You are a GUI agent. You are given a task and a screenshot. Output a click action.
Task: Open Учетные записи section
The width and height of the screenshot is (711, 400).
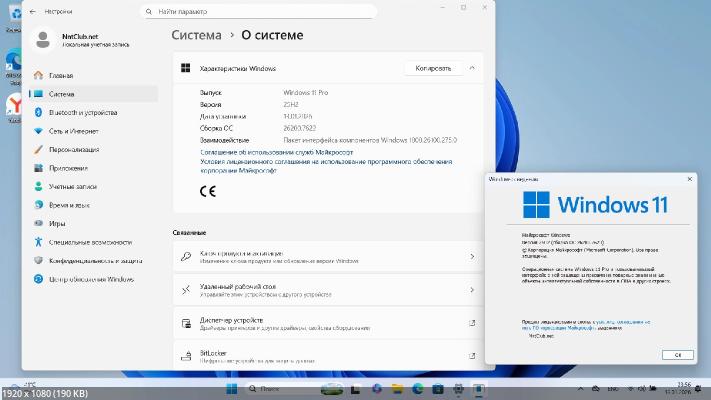tap(74, 186)
